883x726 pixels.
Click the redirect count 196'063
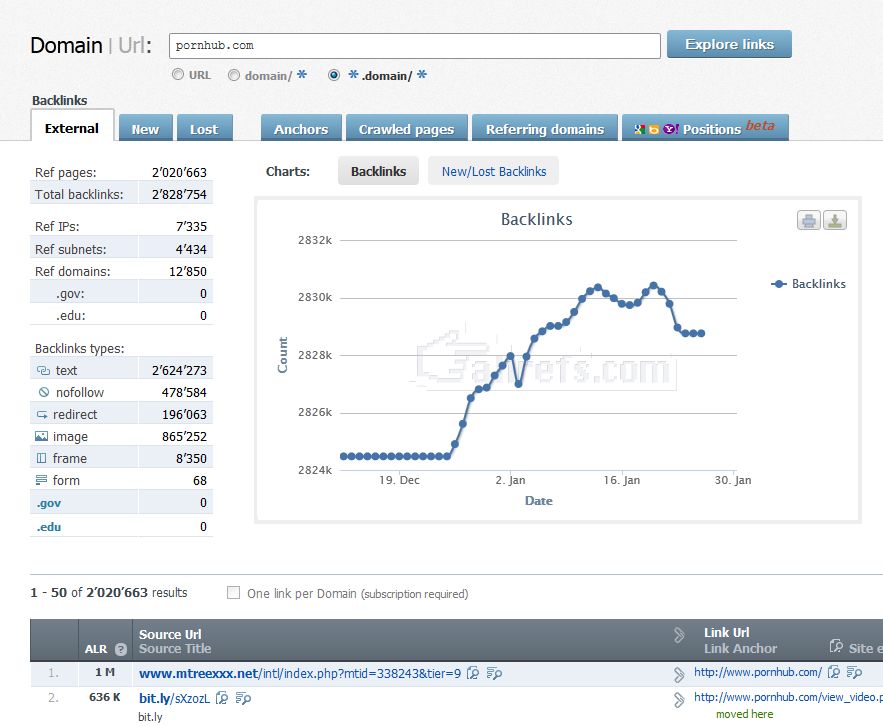tap(184, 415)
